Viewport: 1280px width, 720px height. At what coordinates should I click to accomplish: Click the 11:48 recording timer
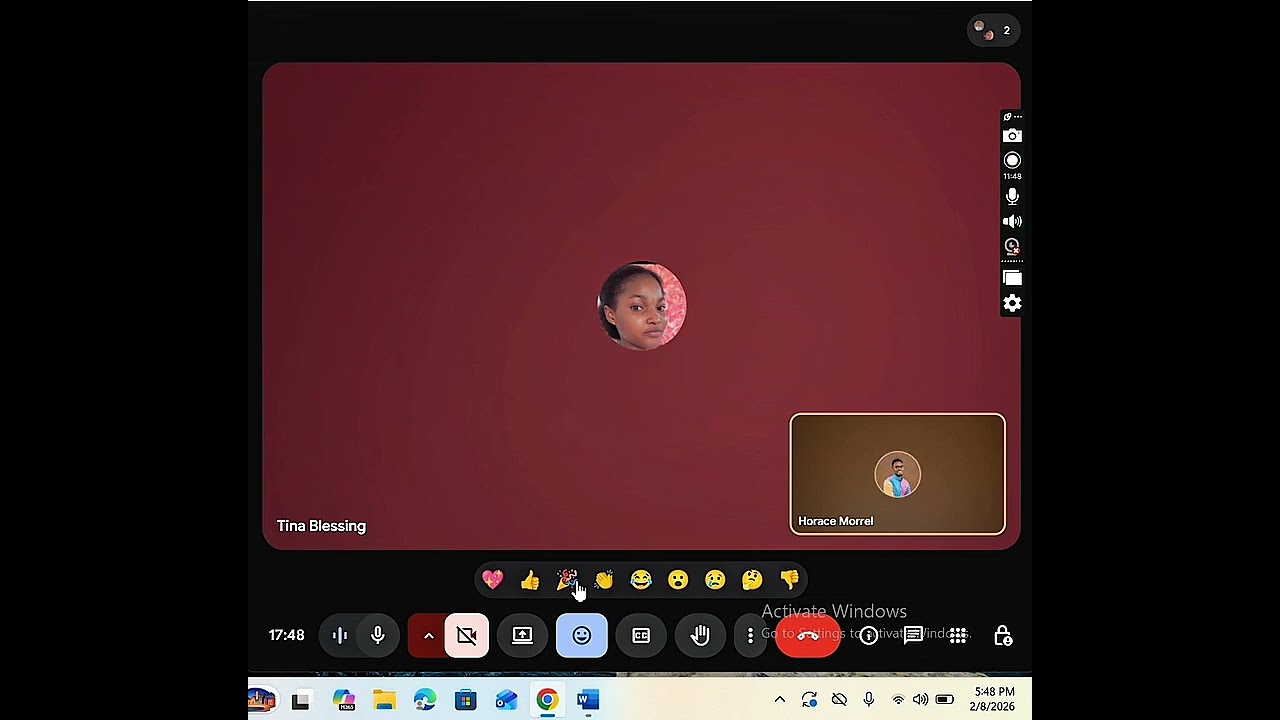1012,176
